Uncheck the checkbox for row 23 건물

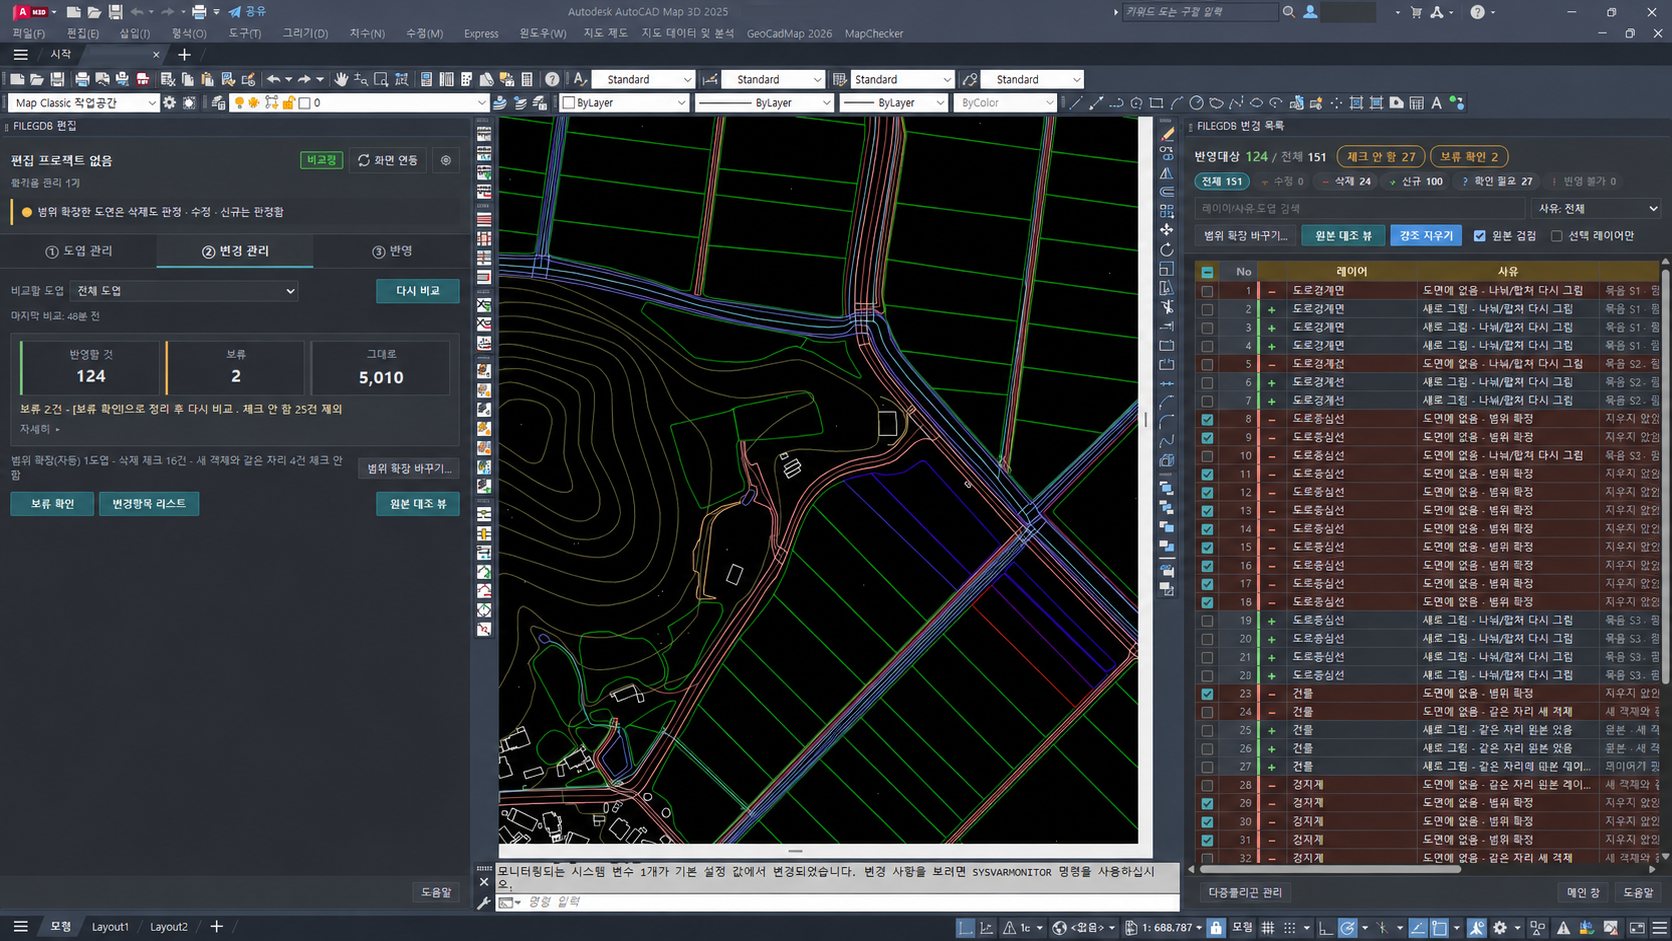click(x=1207, y=694)
